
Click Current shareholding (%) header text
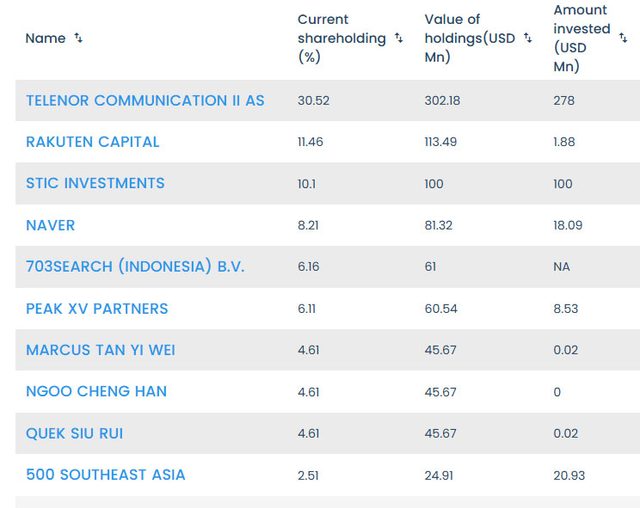coord(341,38)
